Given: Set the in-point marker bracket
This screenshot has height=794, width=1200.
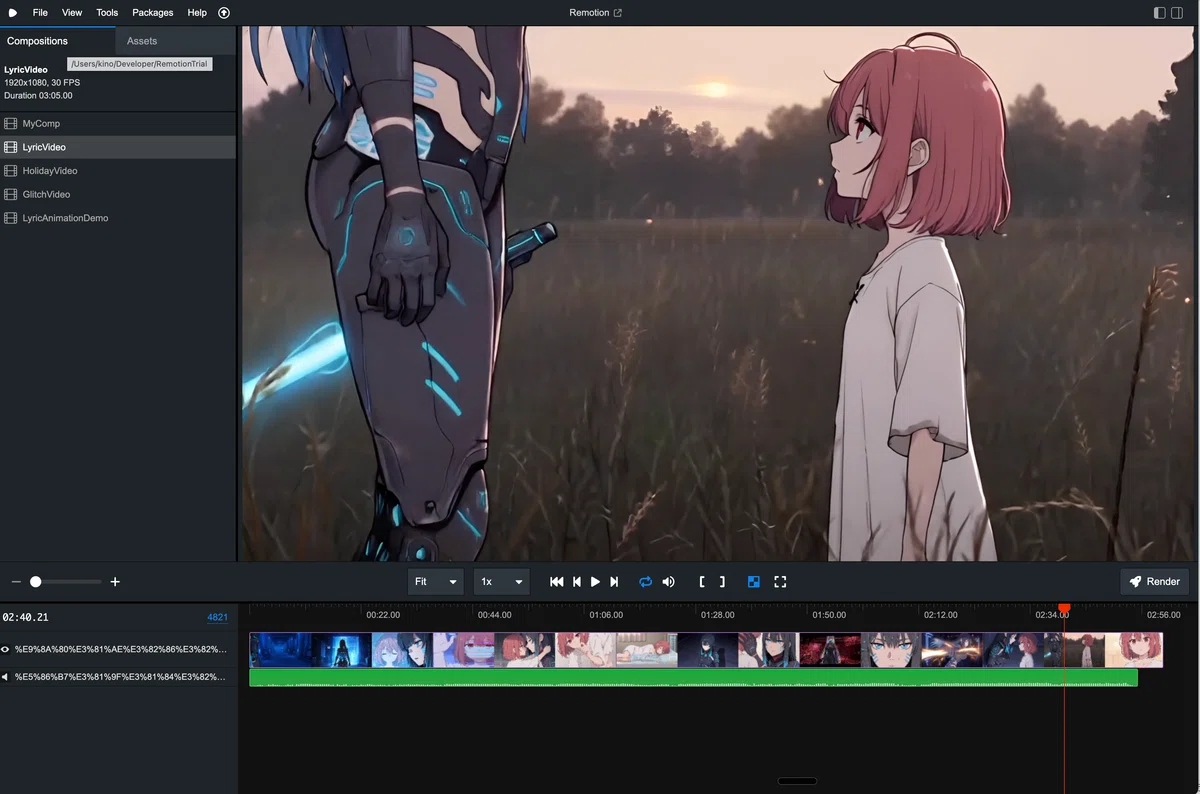Looking at the screenshot, I should [702, 582].
